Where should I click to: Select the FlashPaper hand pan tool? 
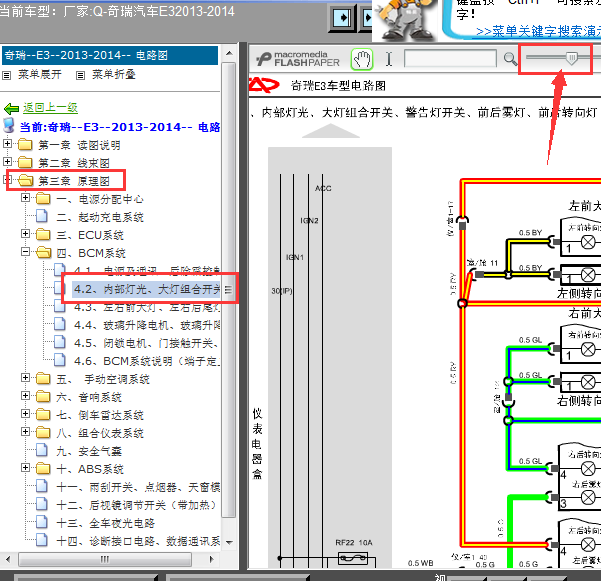point(362,59)
